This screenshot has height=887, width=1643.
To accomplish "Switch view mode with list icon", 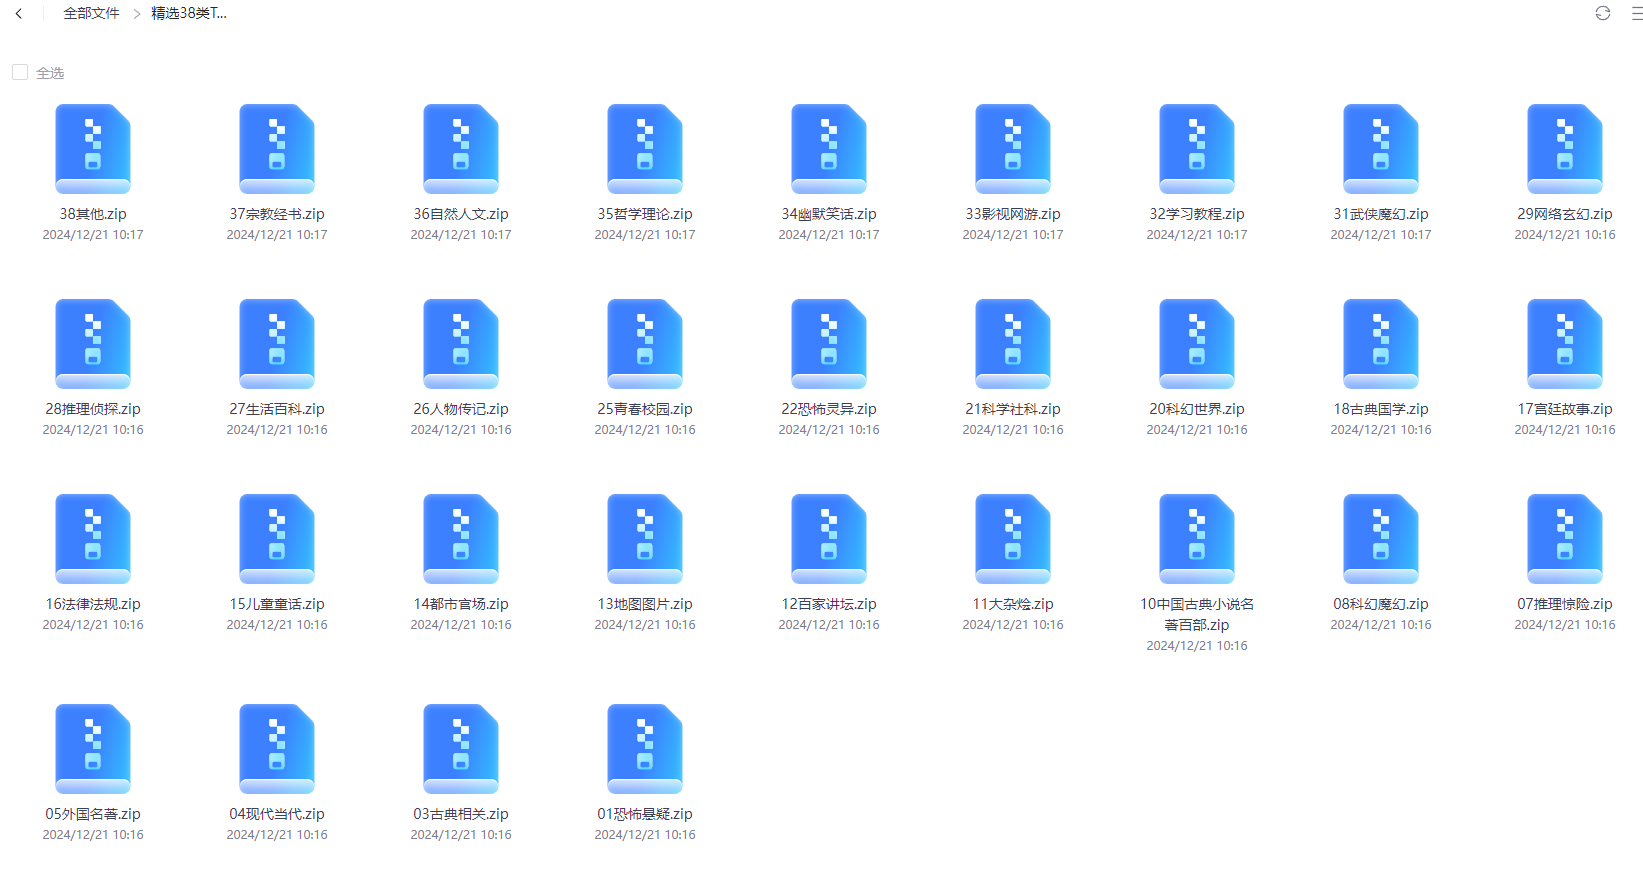I will tap(1637, 13).
